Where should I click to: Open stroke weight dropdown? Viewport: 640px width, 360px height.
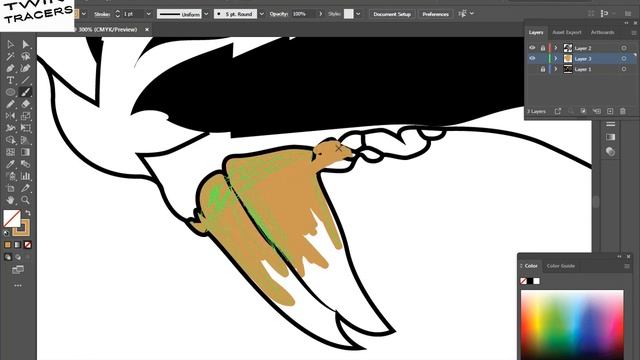149,14
